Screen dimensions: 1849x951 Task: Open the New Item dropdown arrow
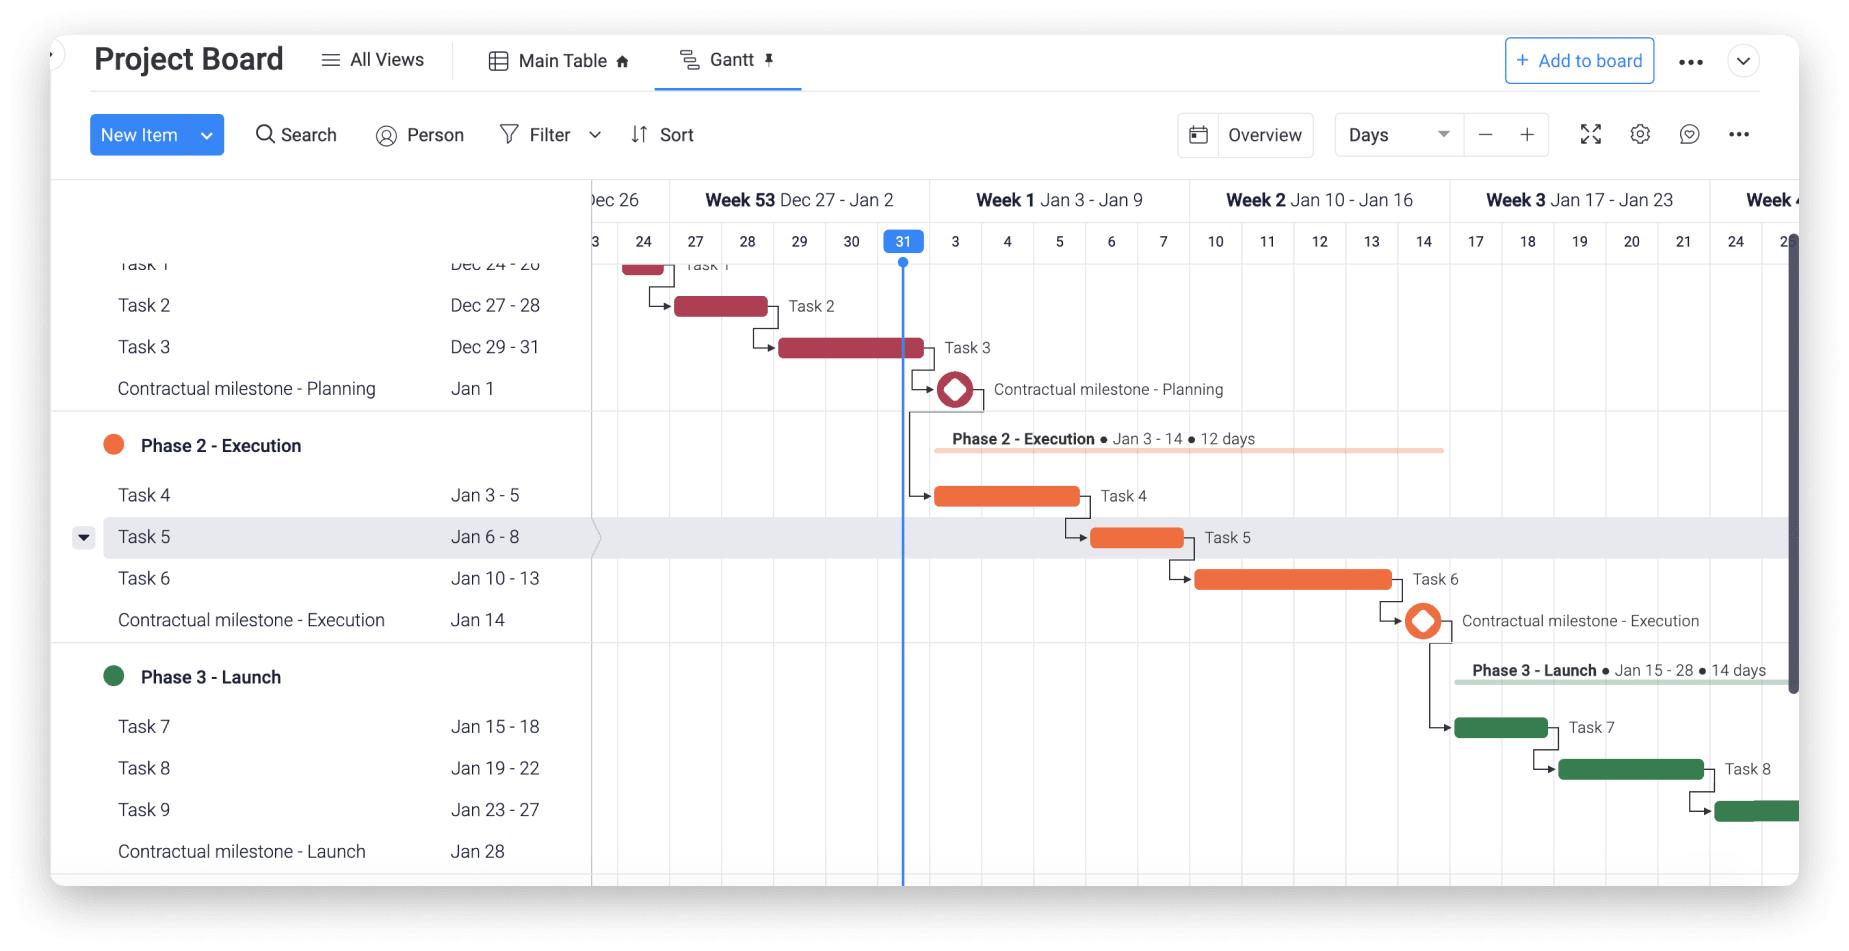tap(206, 134)
